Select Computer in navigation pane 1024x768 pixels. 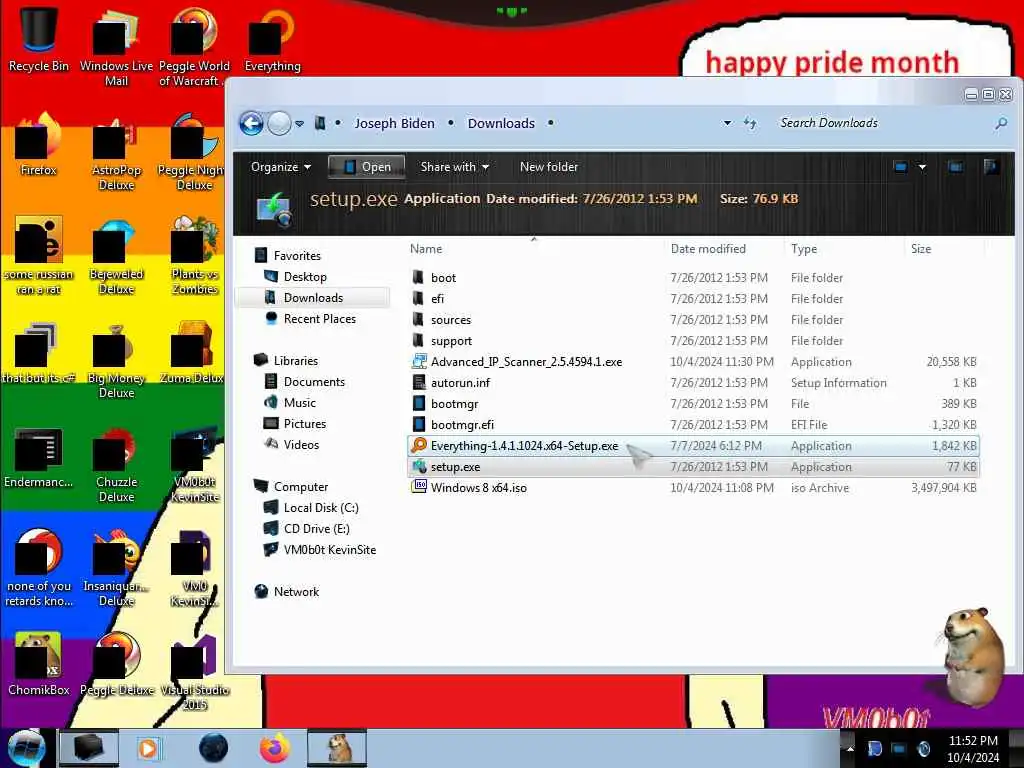pyautogui.click(x=301, y=487)
